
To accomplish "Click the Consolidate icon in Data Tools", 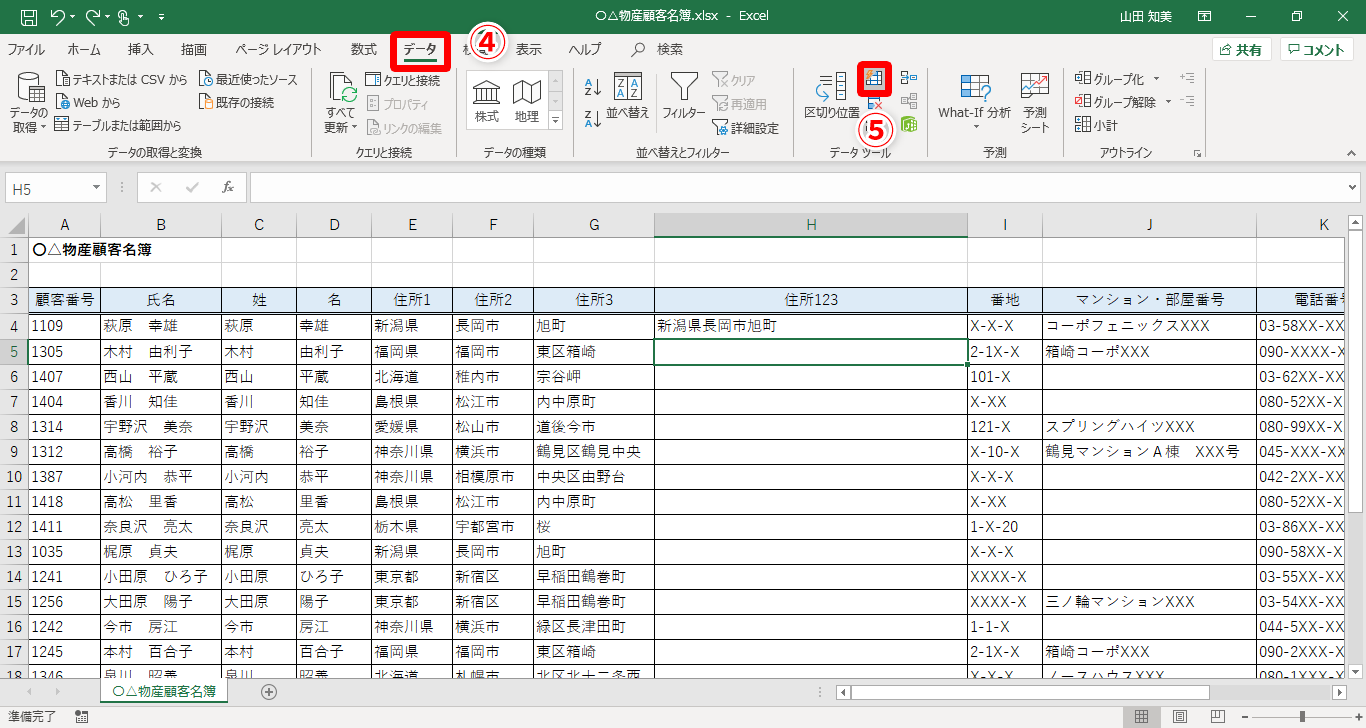I will [x=909, y=77].
